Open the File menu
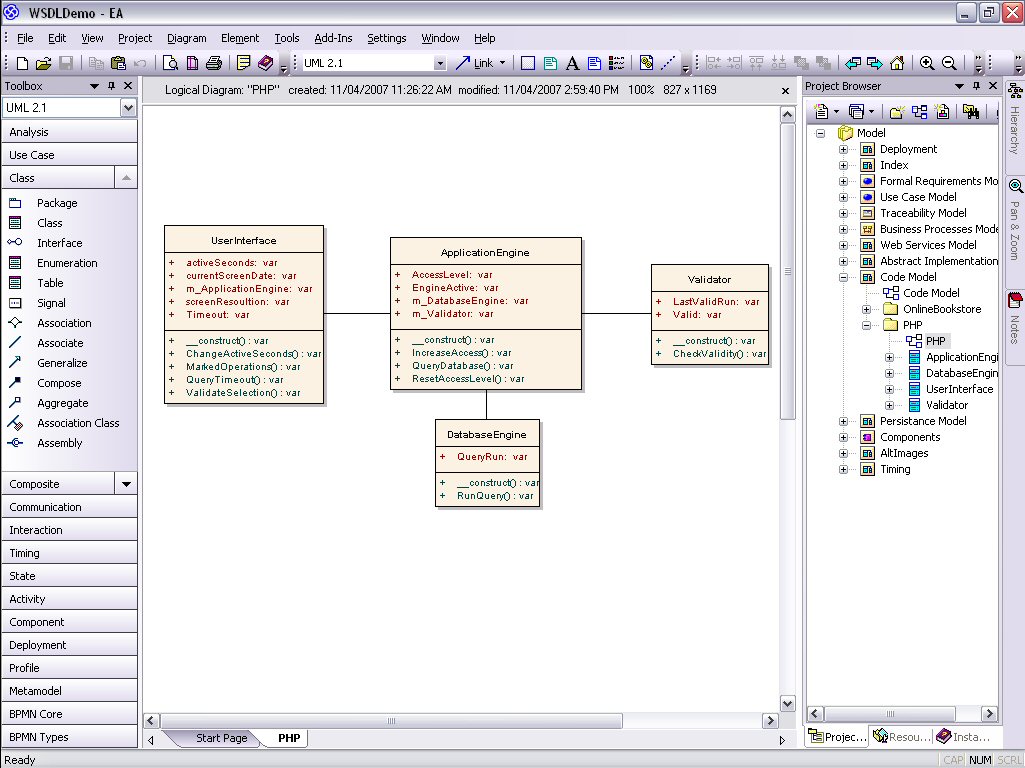Viewport: 1025px width, 768px height. (x=25, y=38)
